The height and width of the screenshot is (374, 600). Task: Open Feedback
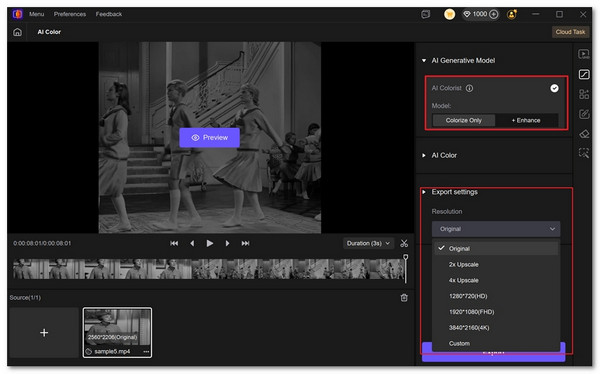click(x=109, y=14)
